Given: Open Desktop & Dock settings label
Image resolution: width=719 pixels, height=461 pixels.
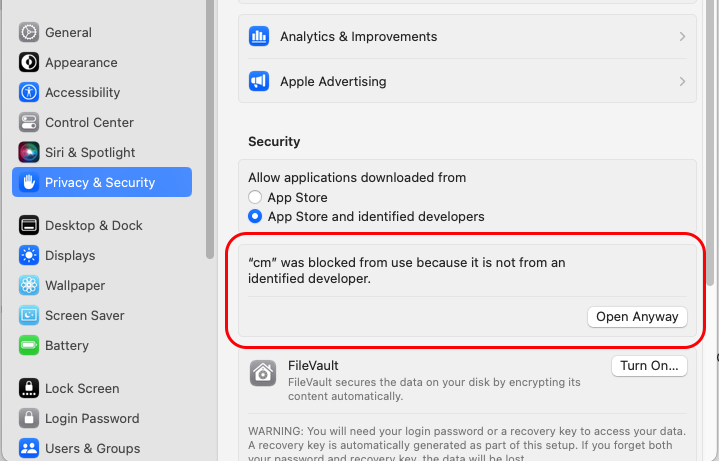Looking at the screenshot, I should pos(94,225).
